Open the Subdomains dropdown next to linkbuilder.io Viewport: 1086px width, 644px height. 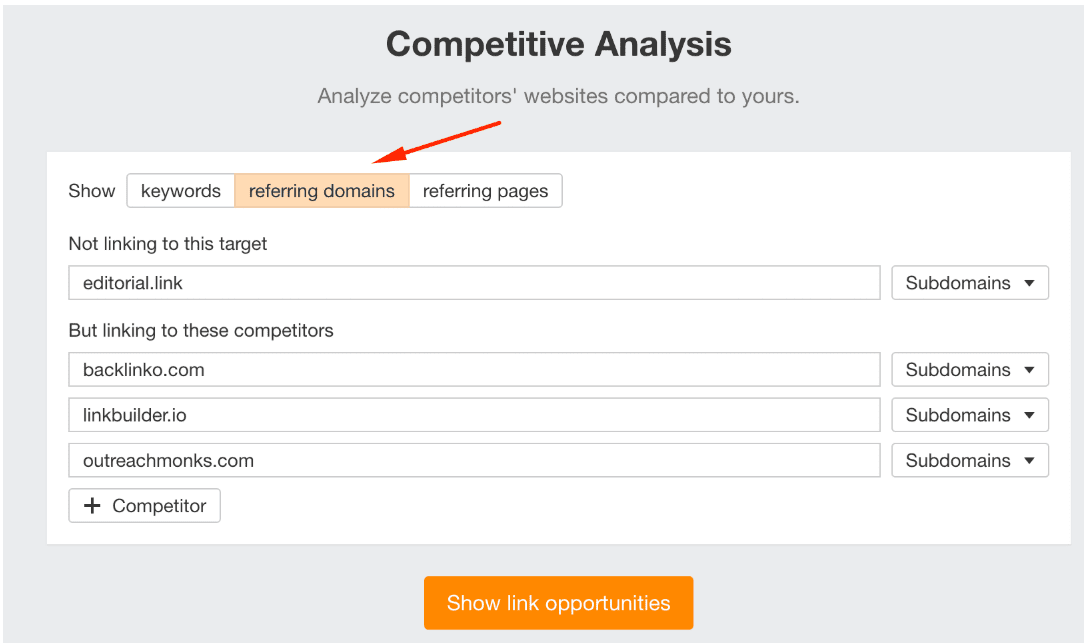[968, 414]
